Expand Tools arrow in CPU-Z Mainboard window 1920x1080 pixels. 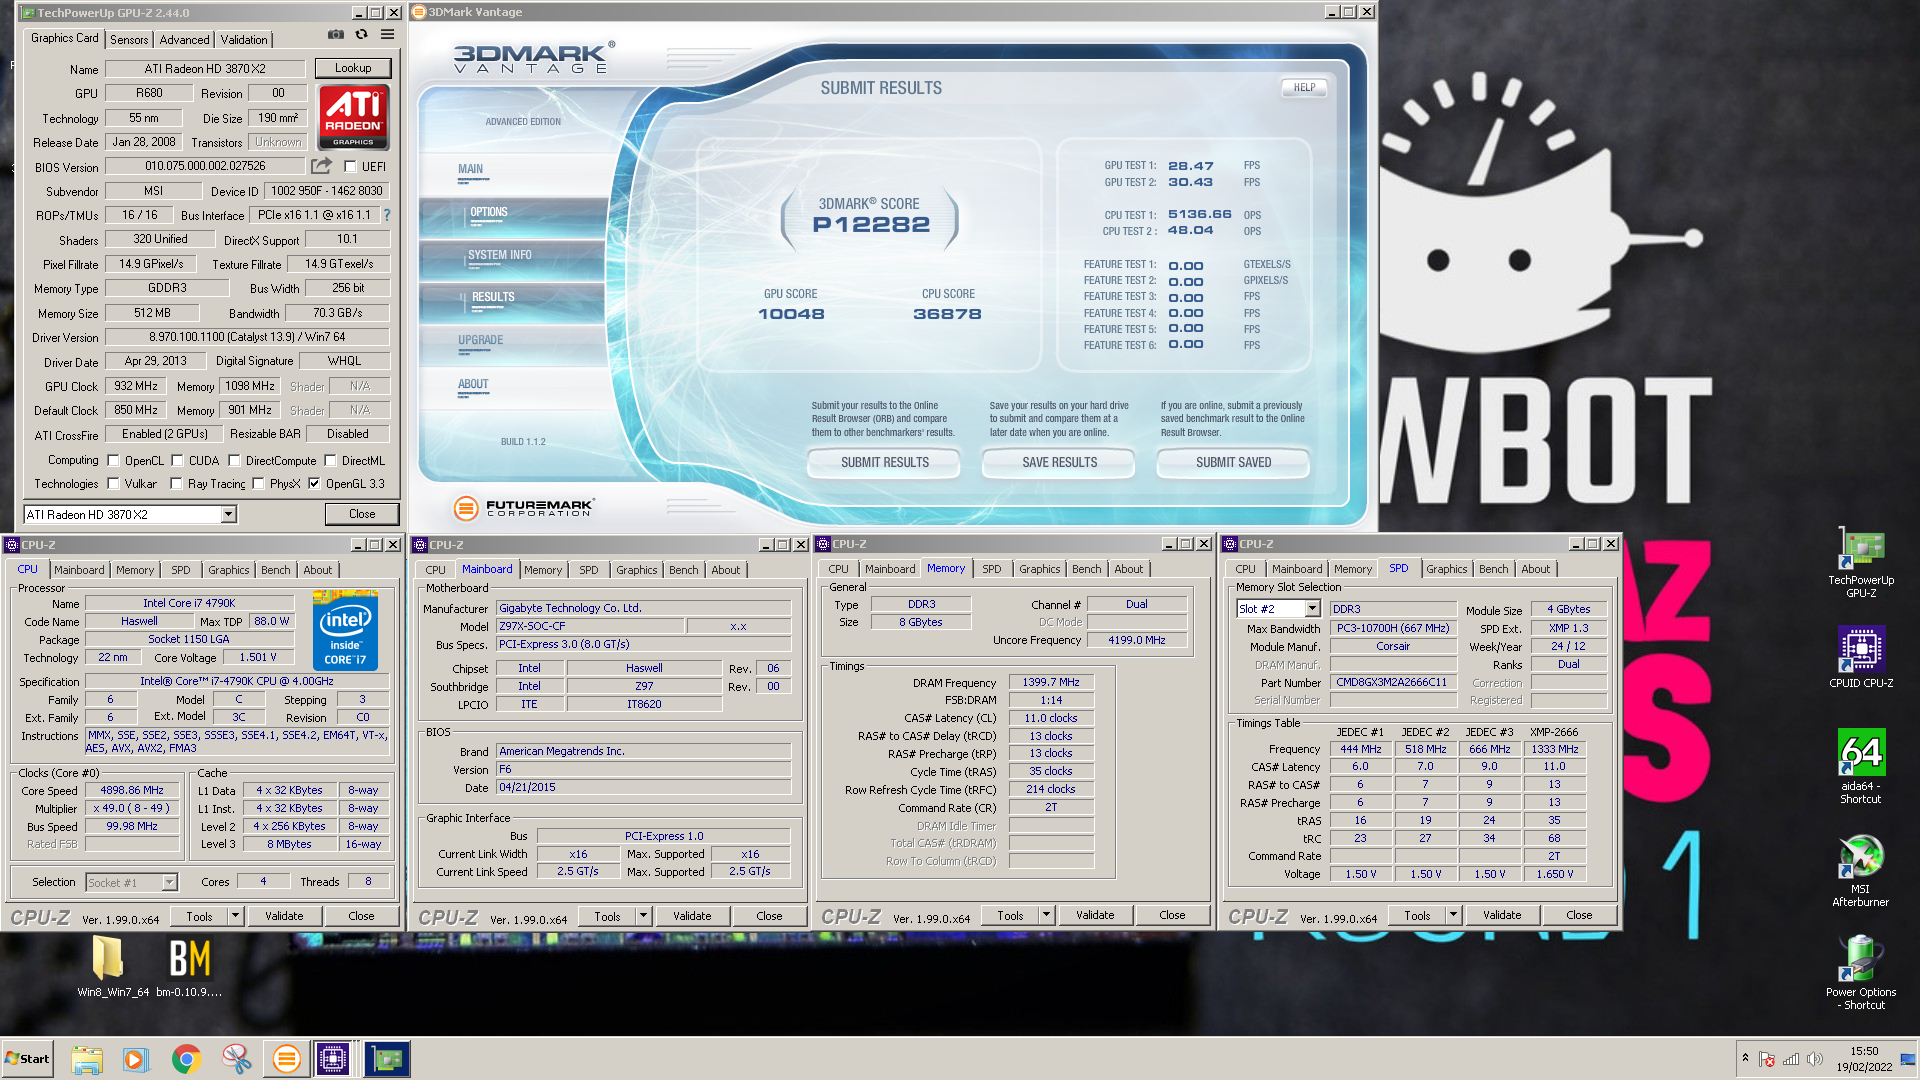click(x=644, y=916)
